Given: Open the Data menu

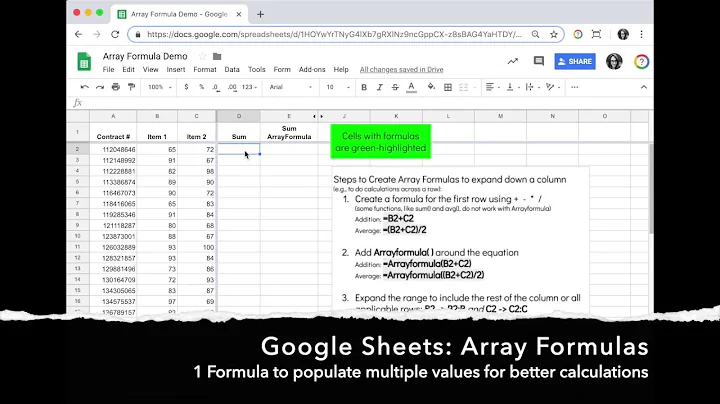Looking at the screenshot, I should tap(232, 69).
